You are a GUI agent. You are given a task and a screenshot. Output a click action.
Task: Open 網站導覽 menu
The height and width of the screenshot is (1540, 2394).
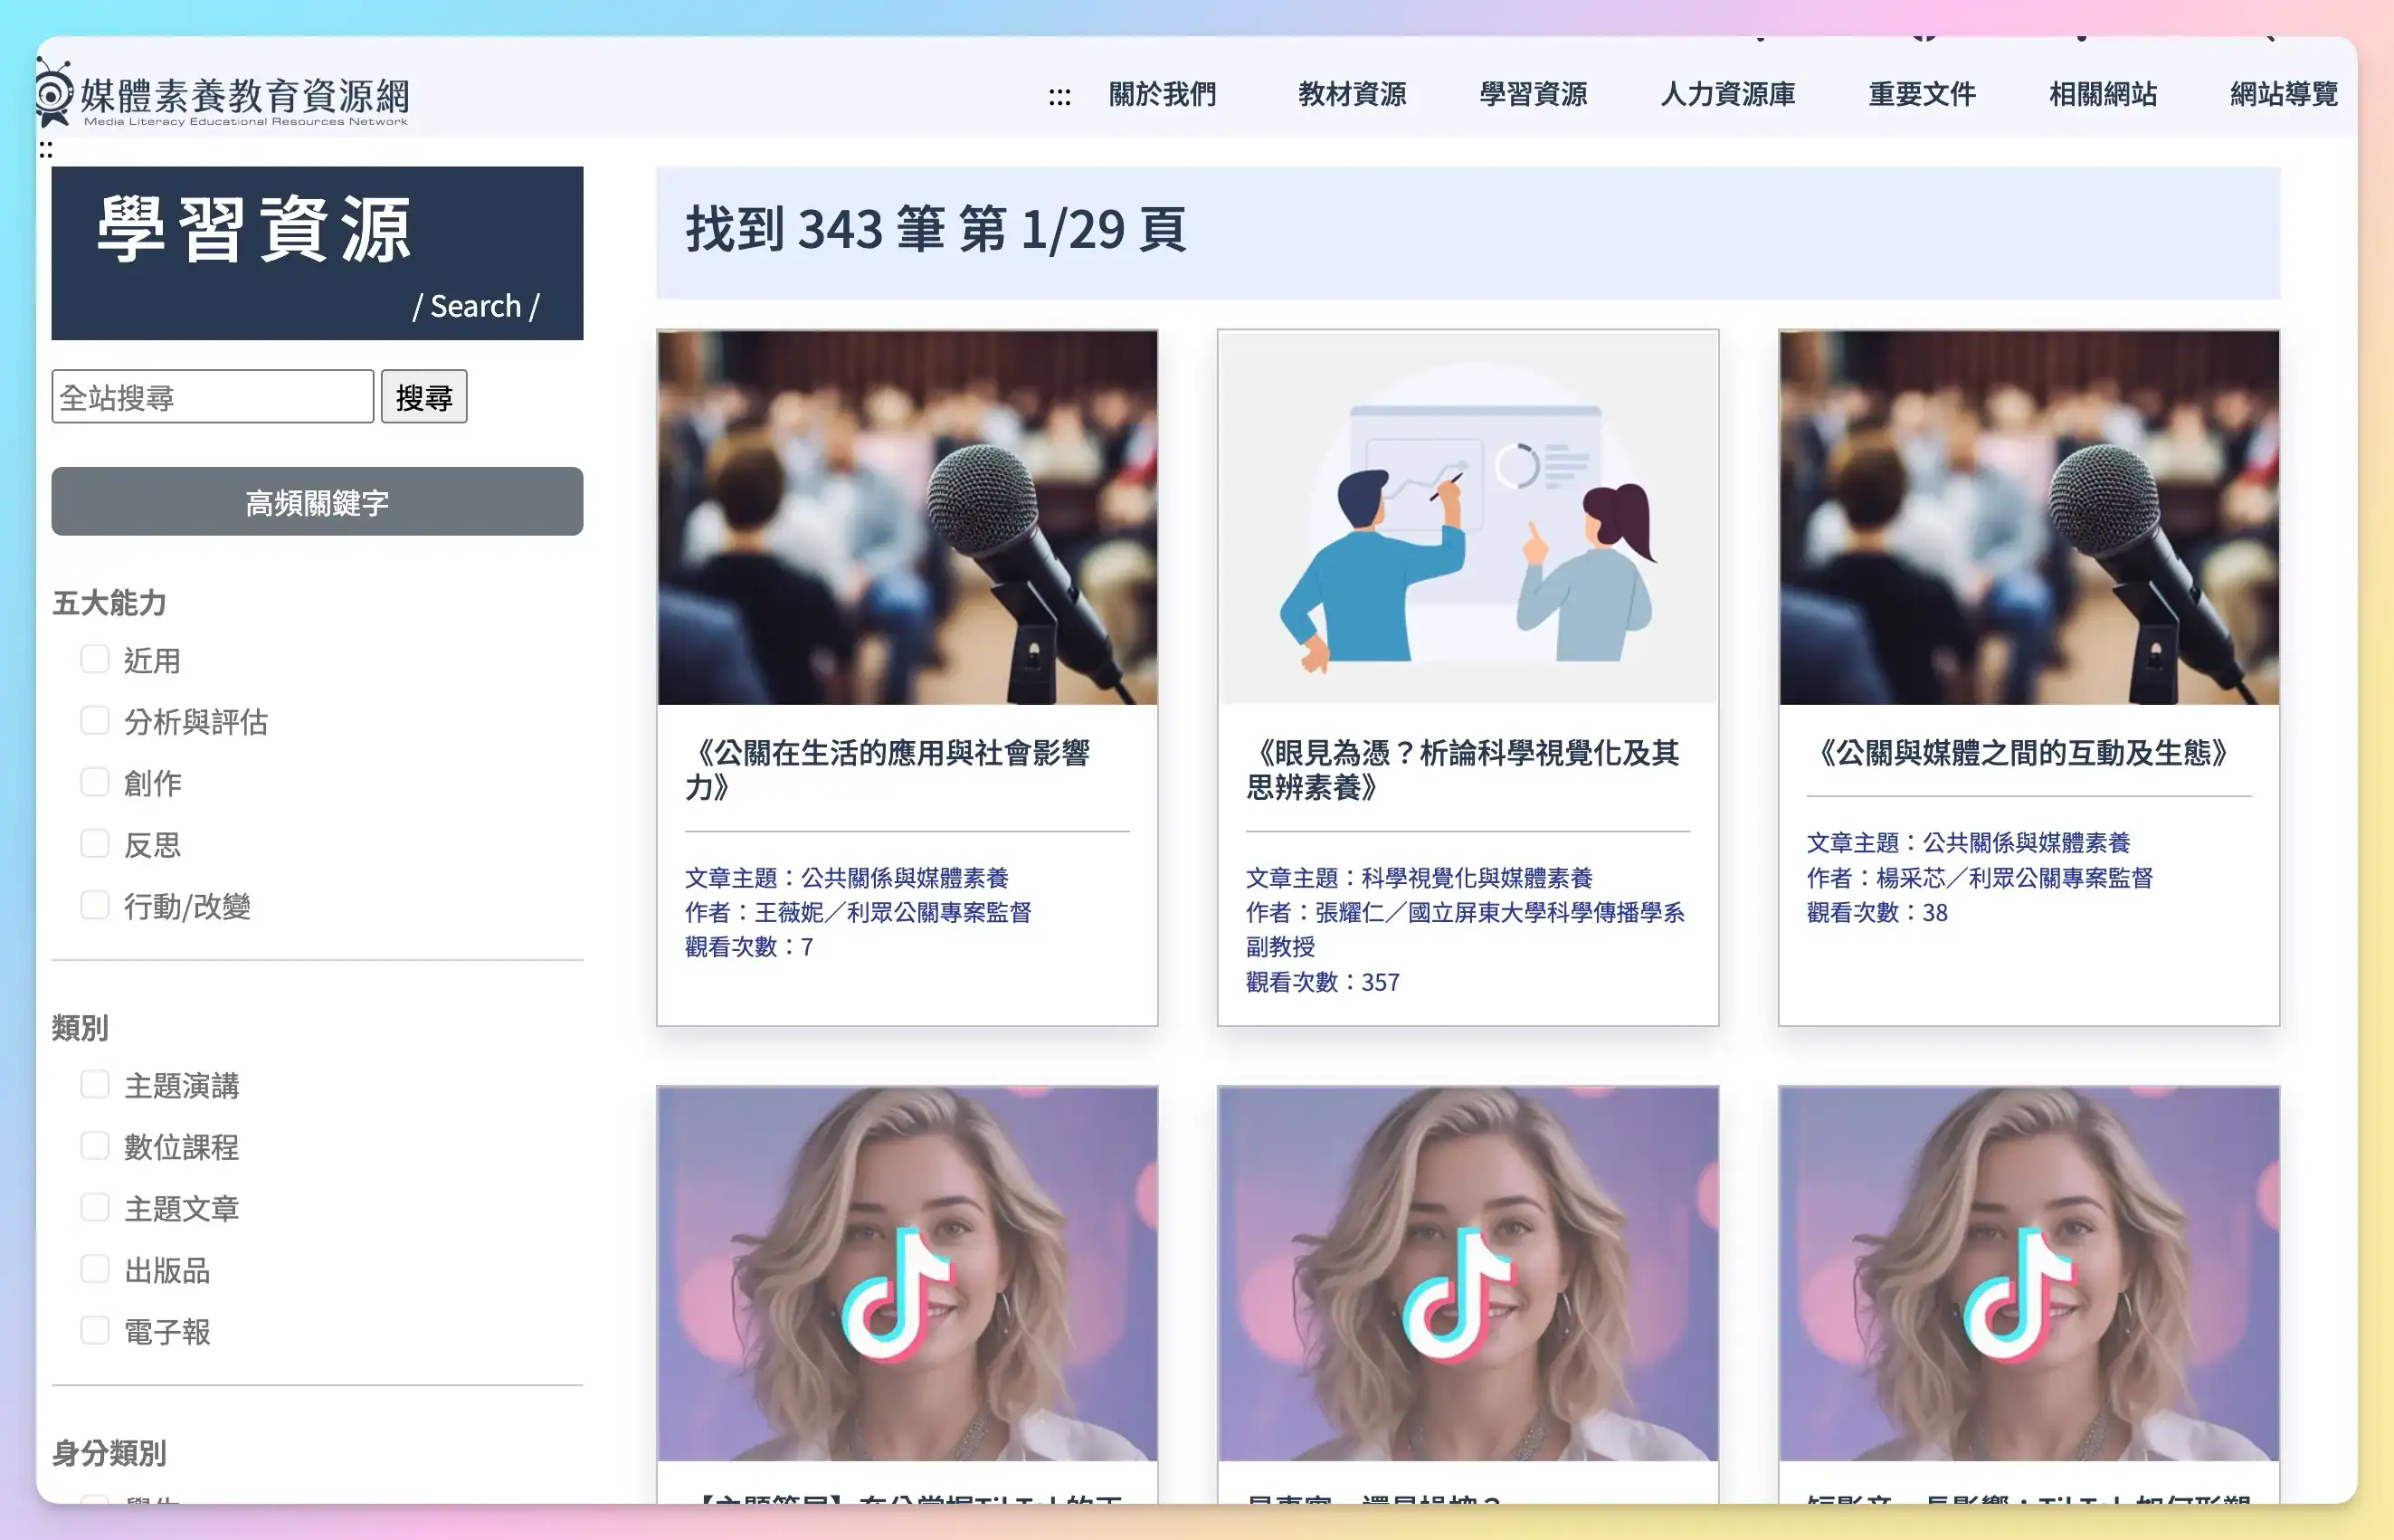click(x=2284, y=94)
